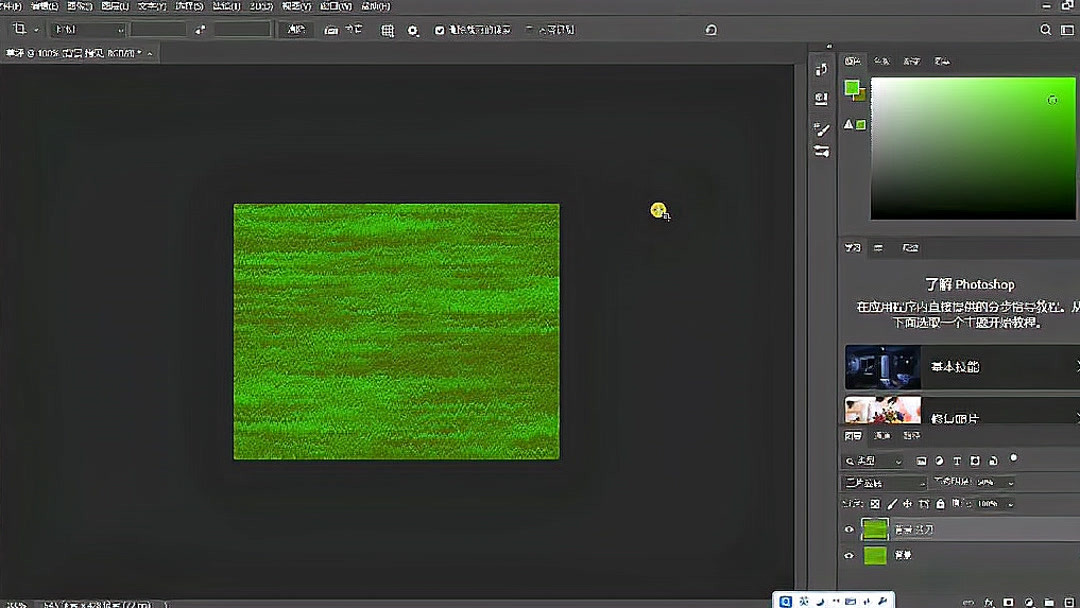Enable the checkbox in the options bar
The width and height of the screenshot is (1080, 608).
(440, 30)
